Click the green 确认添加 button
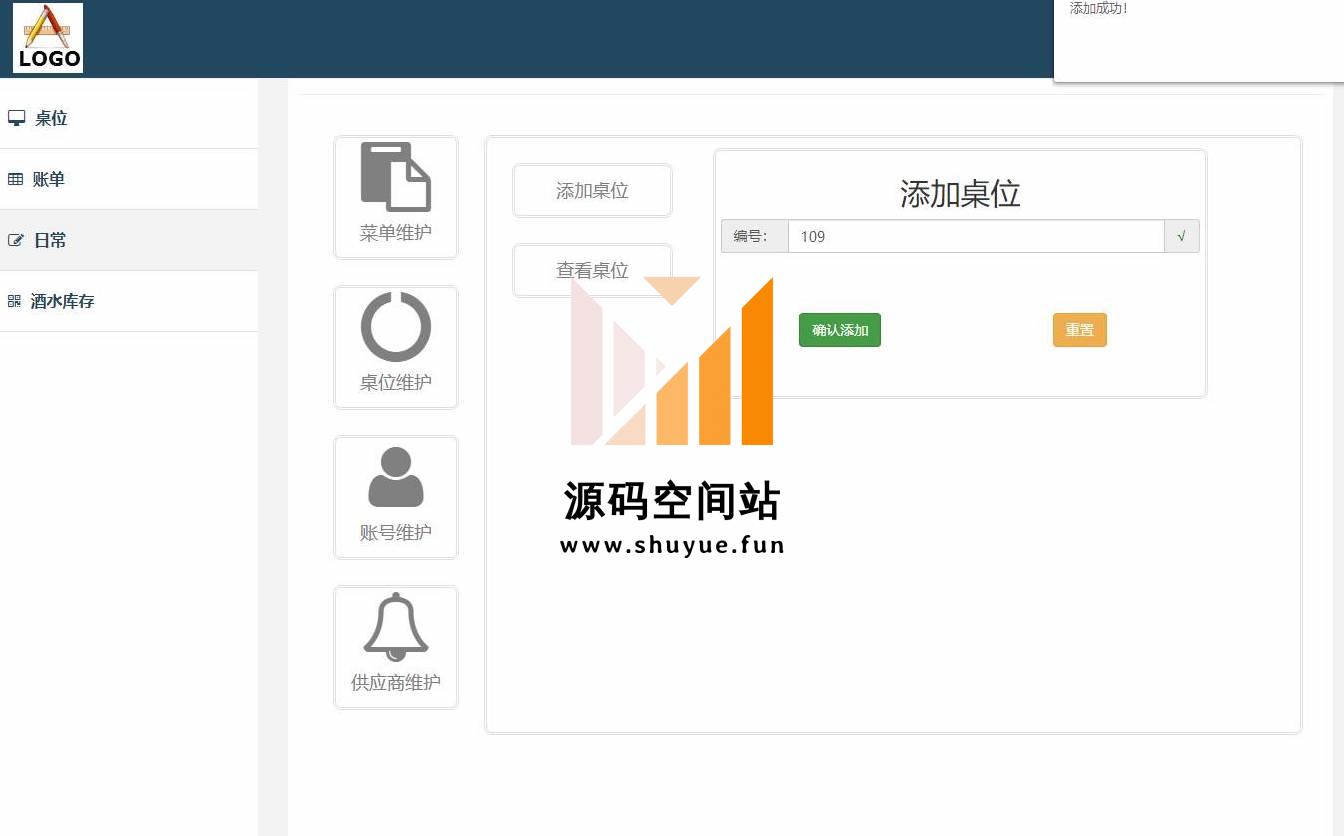Screen dimensions: 1344x836 pos(840,330)
